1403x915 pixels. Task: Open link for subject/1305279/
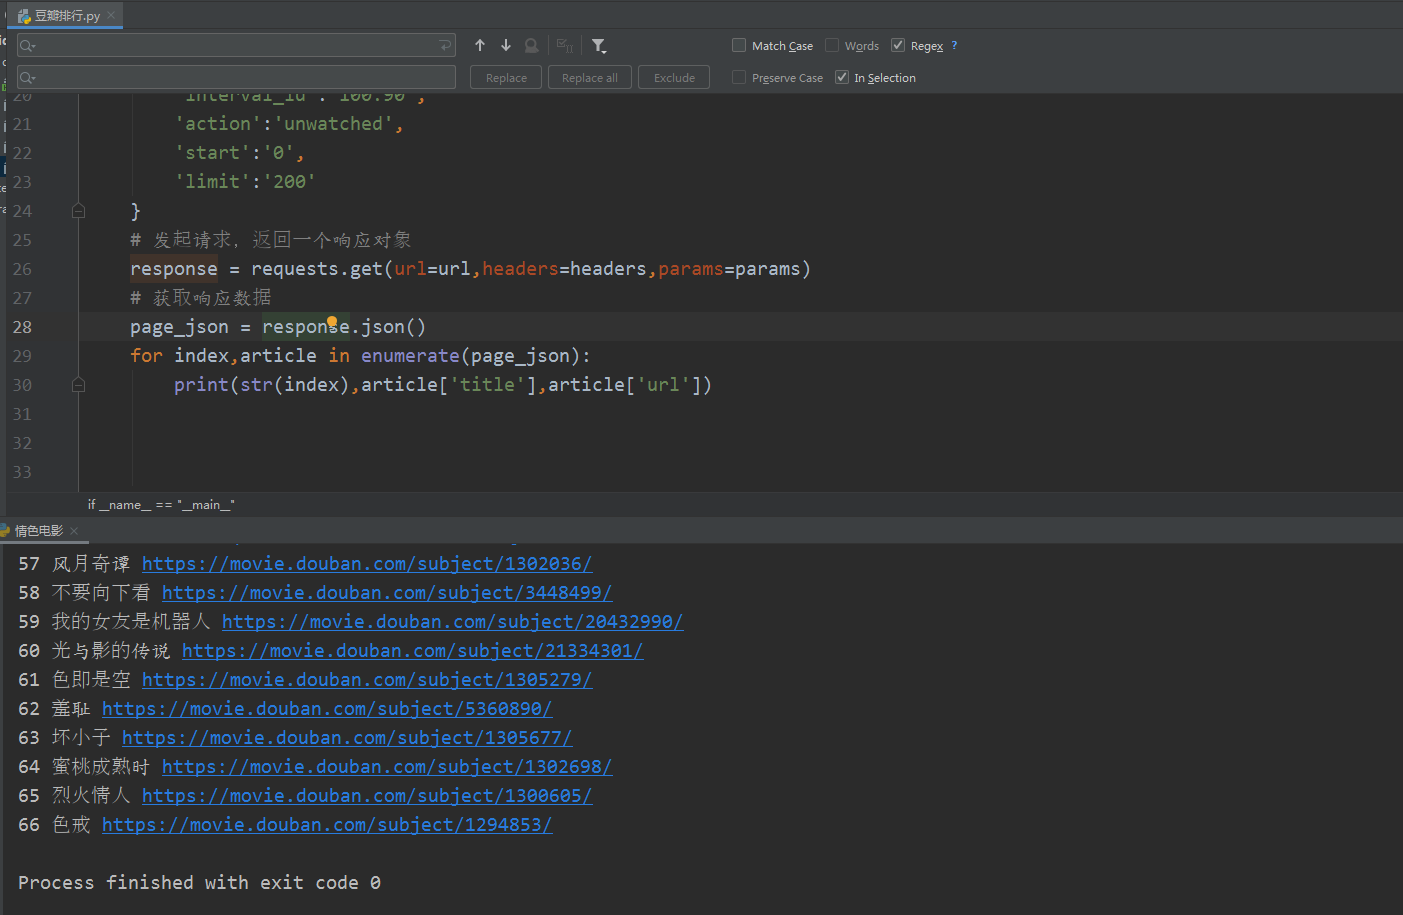point(367,680)
